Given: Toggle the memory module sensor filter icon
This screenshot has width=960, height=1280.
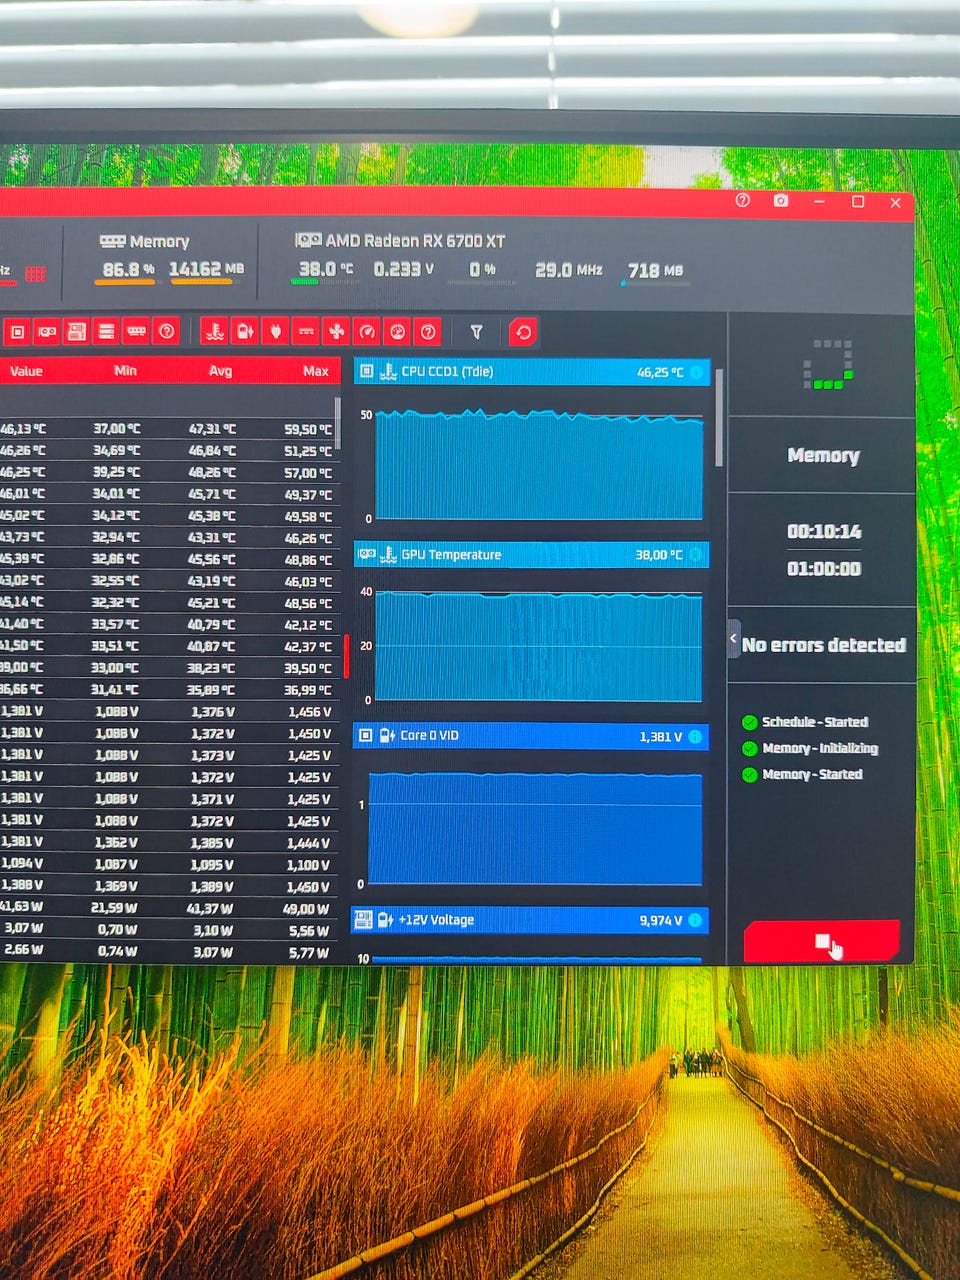Looking at the screenshot, I should pyautogui.click(x=136, y=331).
